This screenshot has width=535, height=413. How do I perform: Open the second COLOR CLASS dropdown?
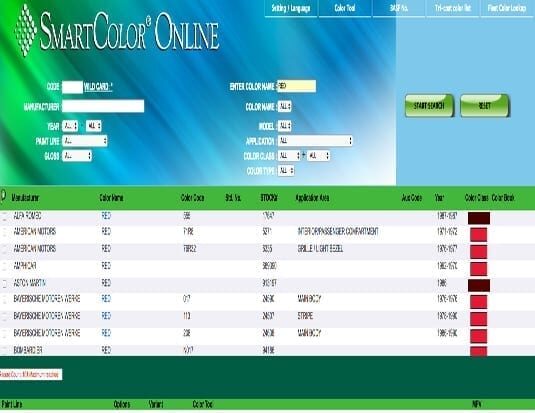click(x=318, y=156)
